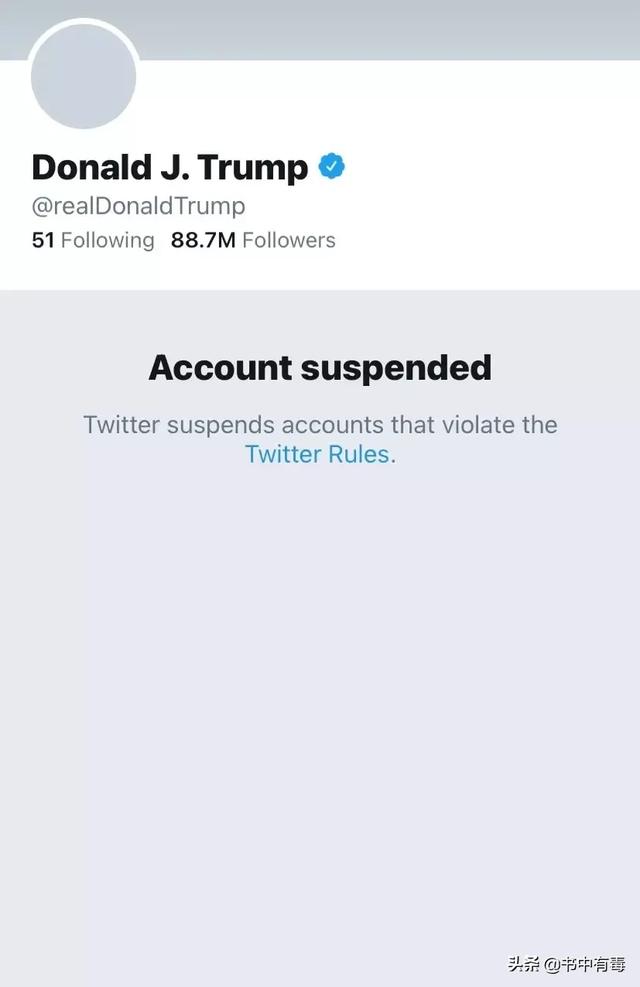Select the word 'Trump' in profile name
Viewport: 640px width, 987px height.
(x=254, y=169)
